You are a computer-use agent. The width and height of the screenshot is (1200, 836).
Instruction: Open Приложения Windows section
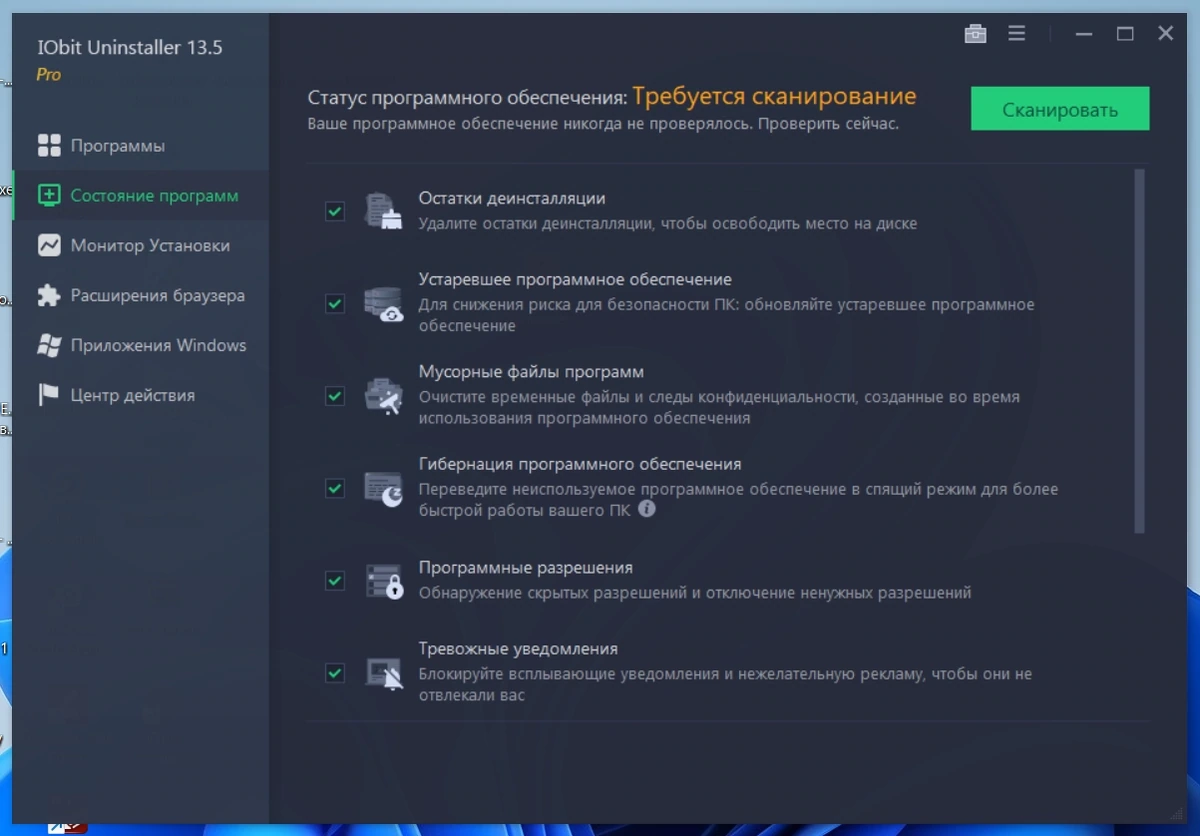(141, 346)
